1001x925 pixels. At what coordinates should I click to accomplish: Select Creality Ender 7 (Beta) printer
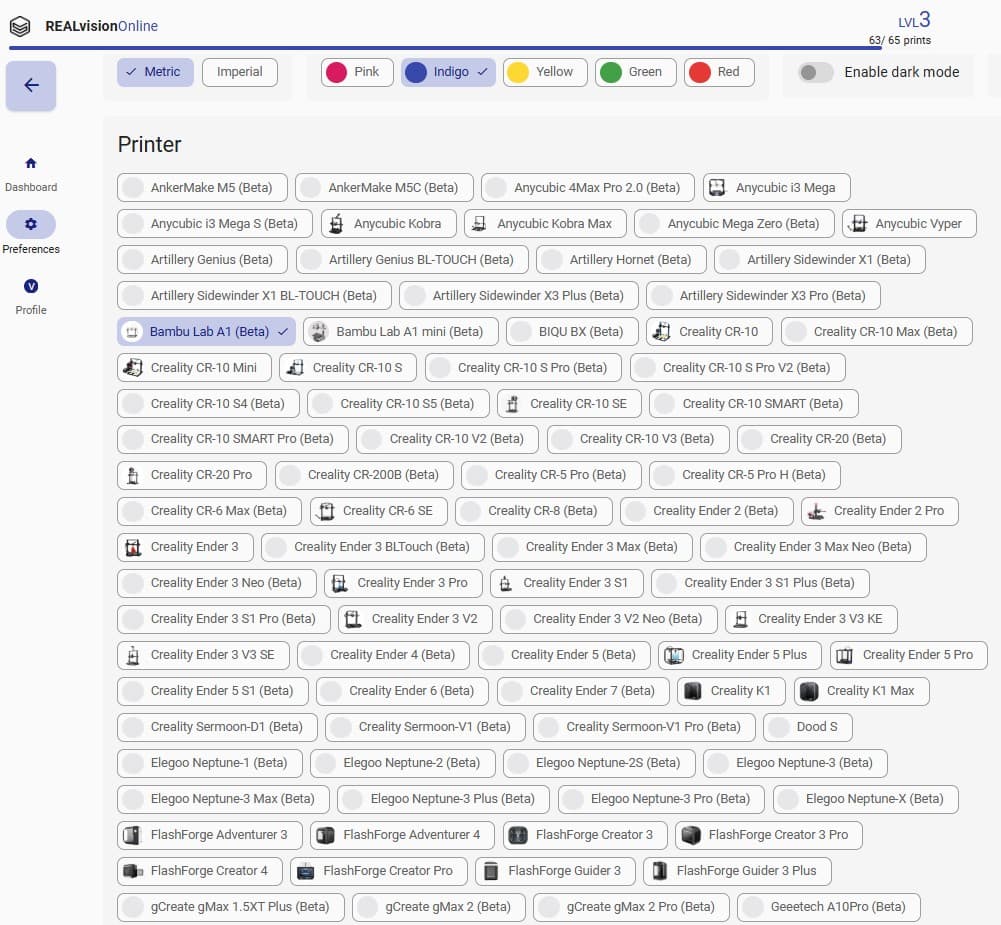pyautogui.click(x=583, y=691)
